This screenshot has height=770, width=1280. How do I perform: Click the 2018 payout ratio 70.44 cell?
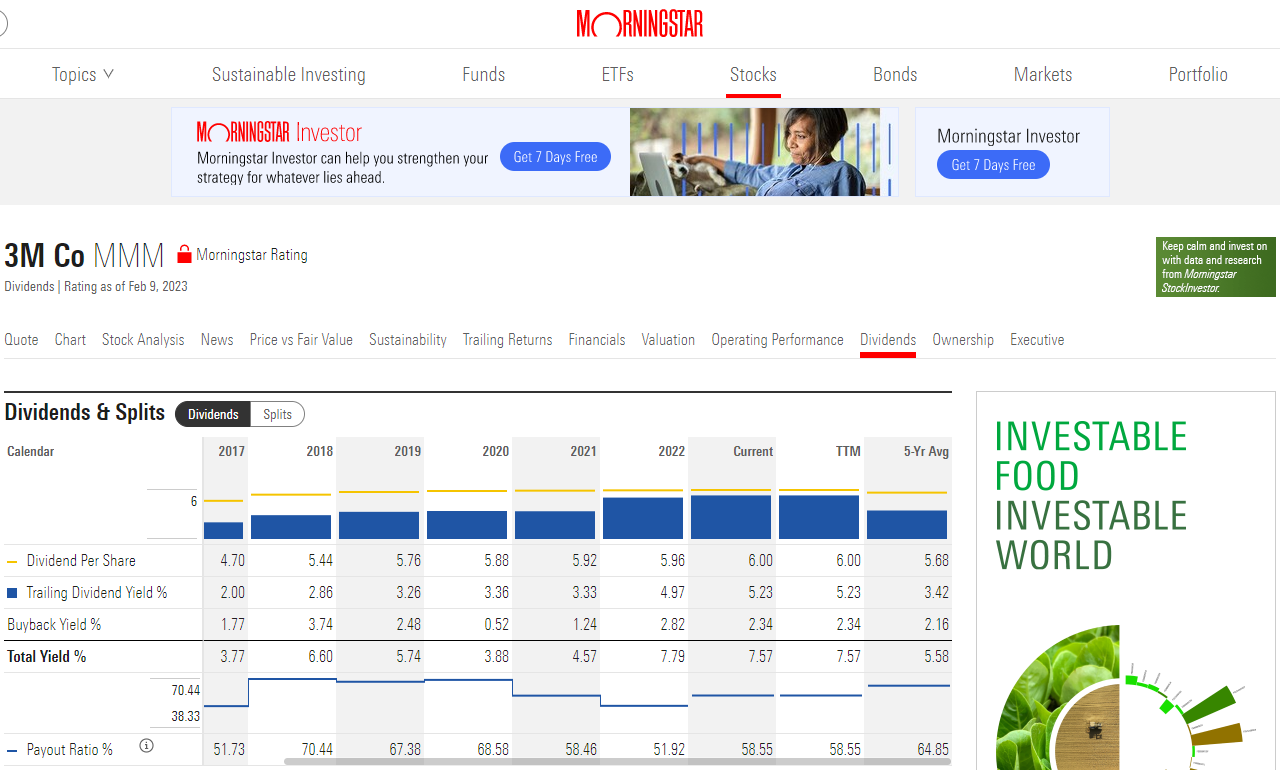(x=317, y=750)
